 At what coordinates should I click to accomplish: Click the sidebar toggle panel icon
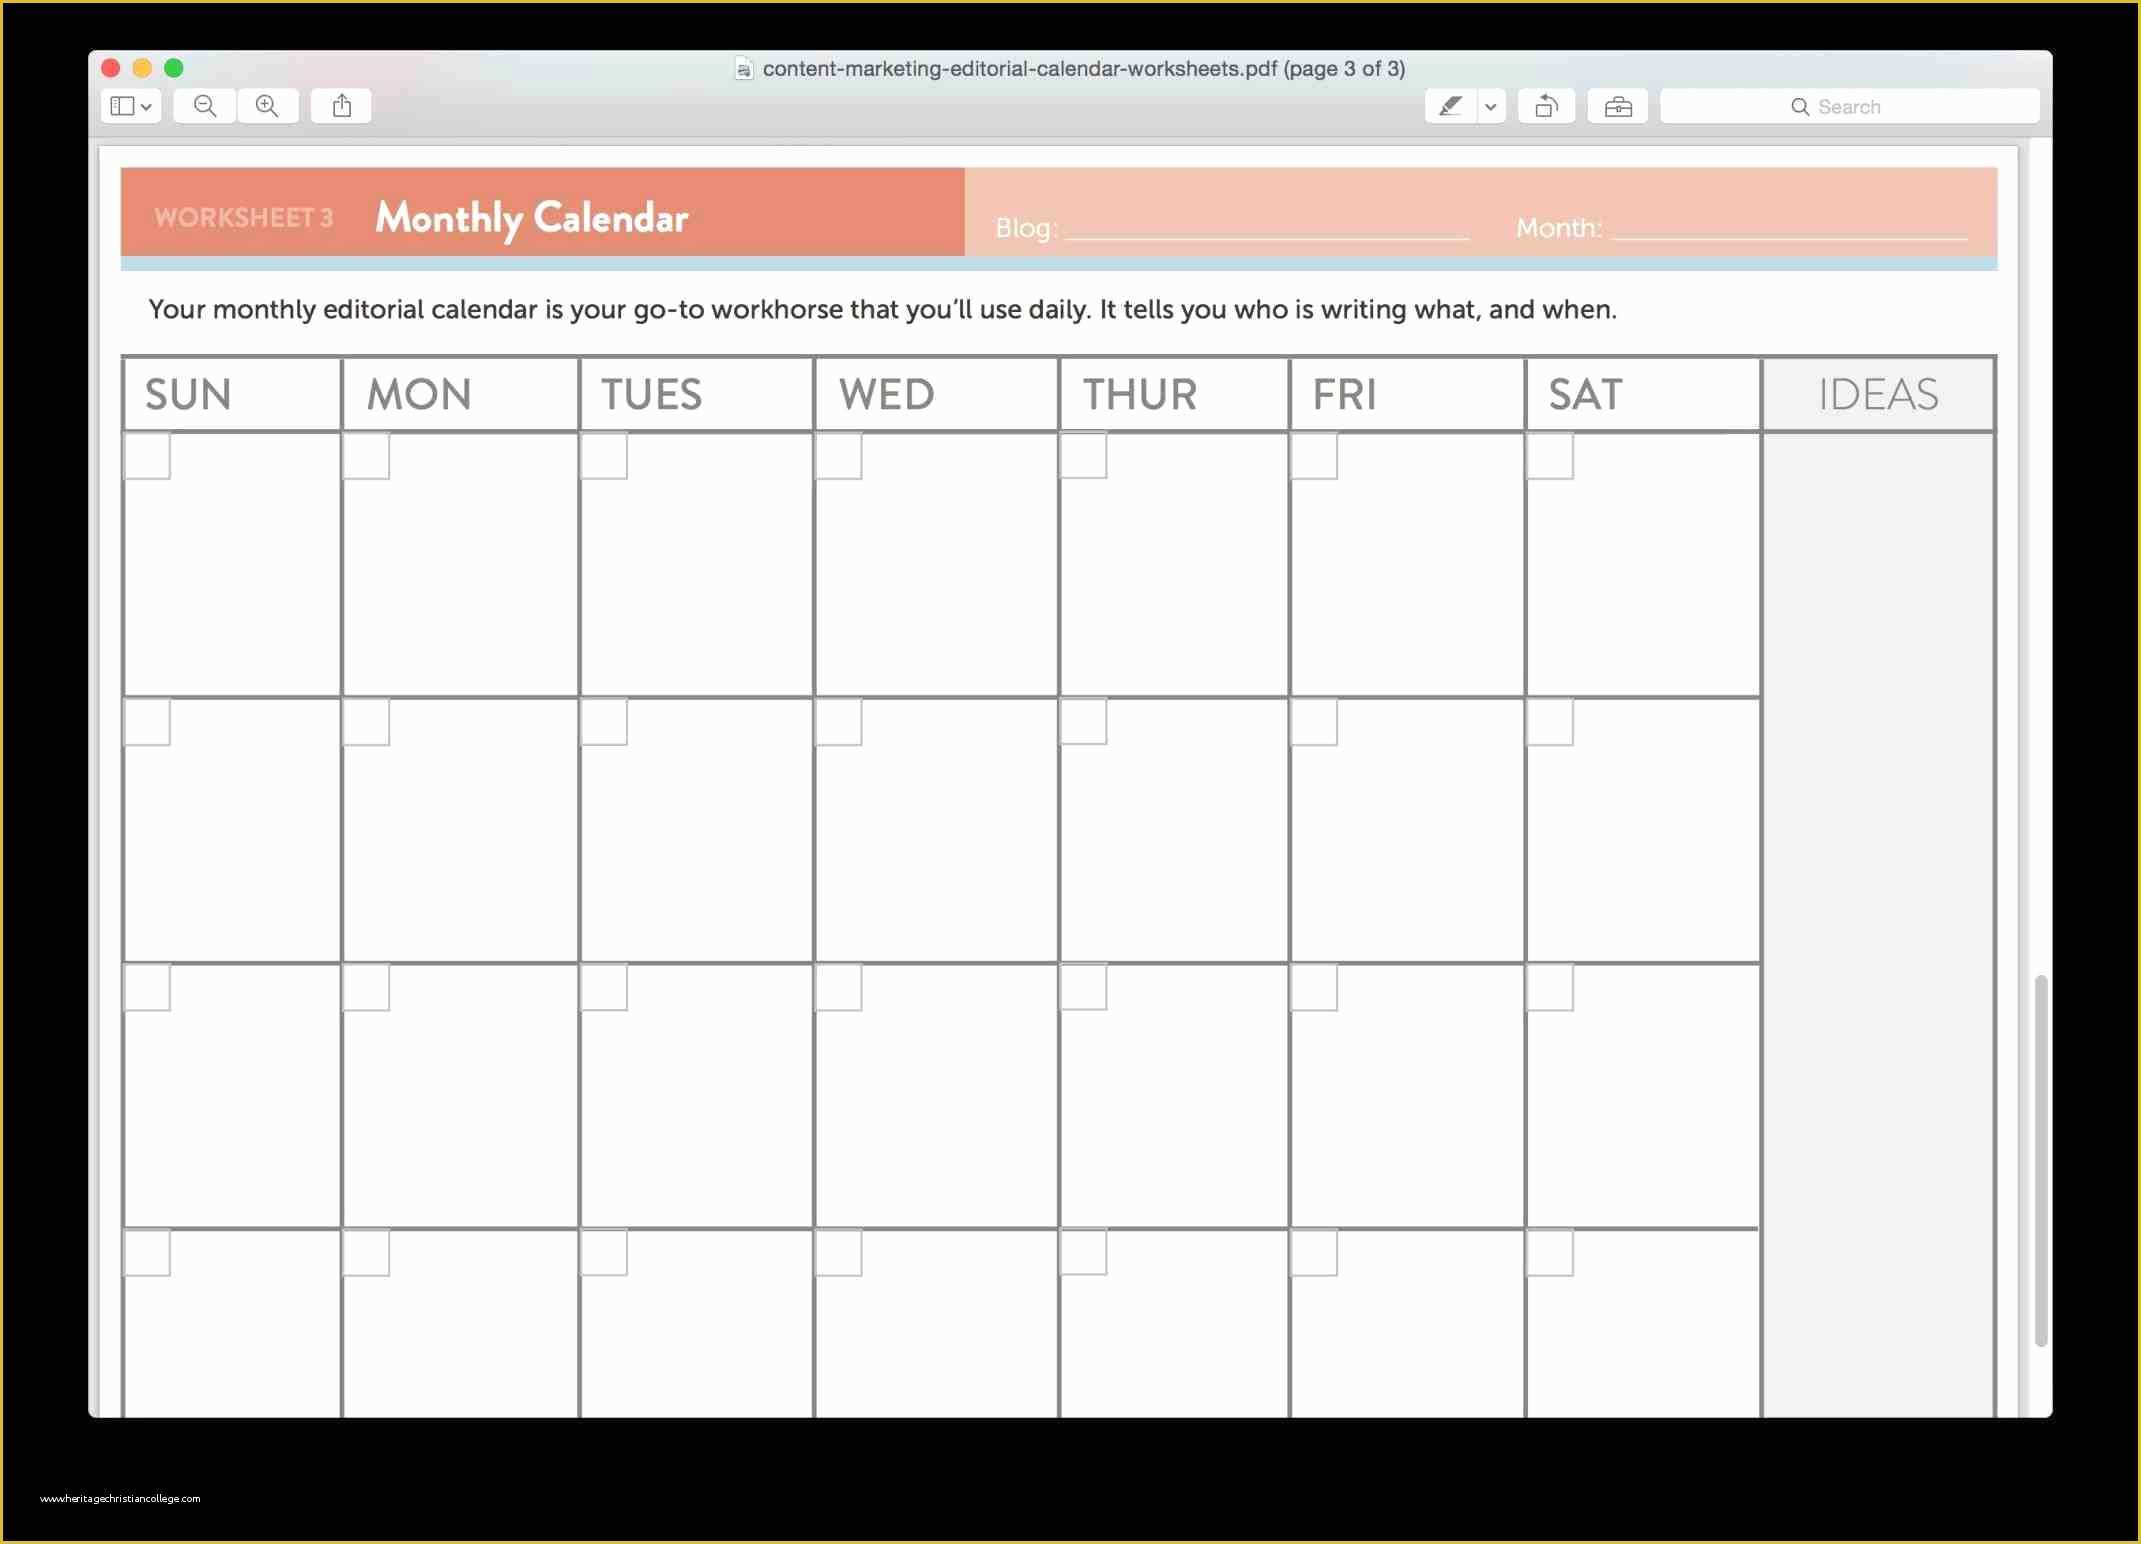(x=130, y=106)
